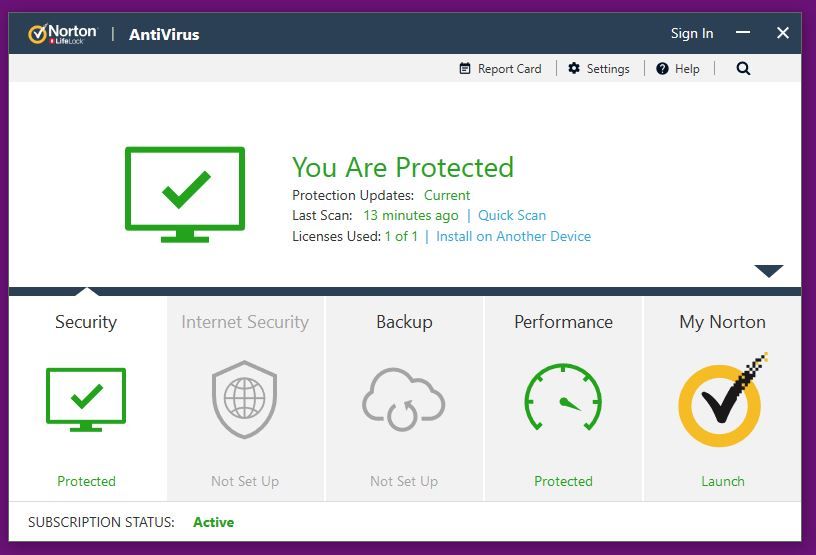Click the Security monitor checkmark icon
This screenshot has width=816, height=555.
(x=86, y=398)
